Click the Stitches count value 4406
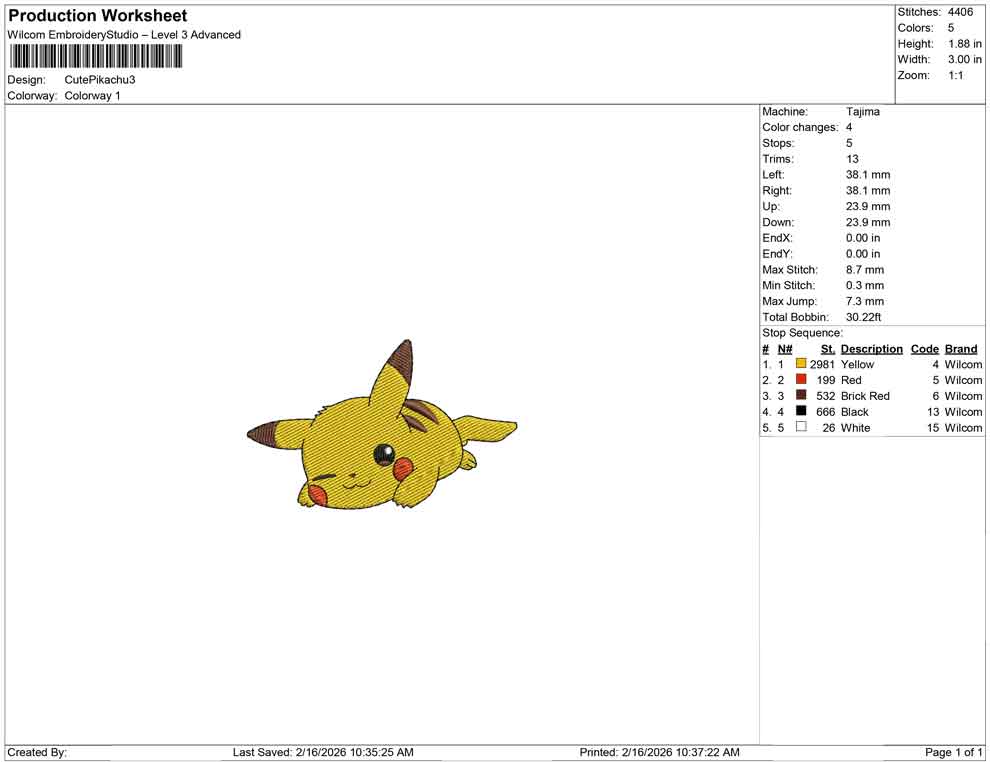 click(x=960, y=12)
